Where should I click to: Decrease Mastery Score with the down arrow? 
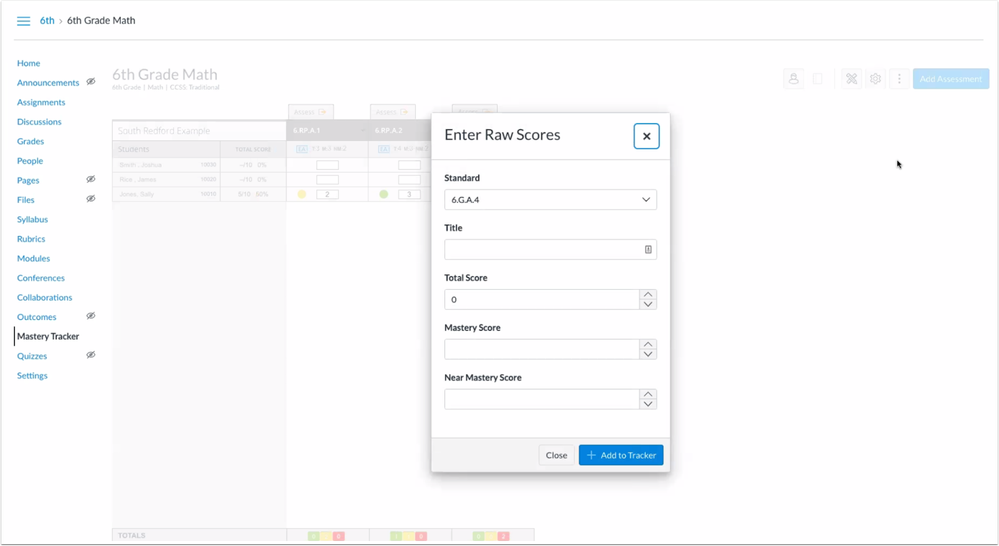coord(648,354)
